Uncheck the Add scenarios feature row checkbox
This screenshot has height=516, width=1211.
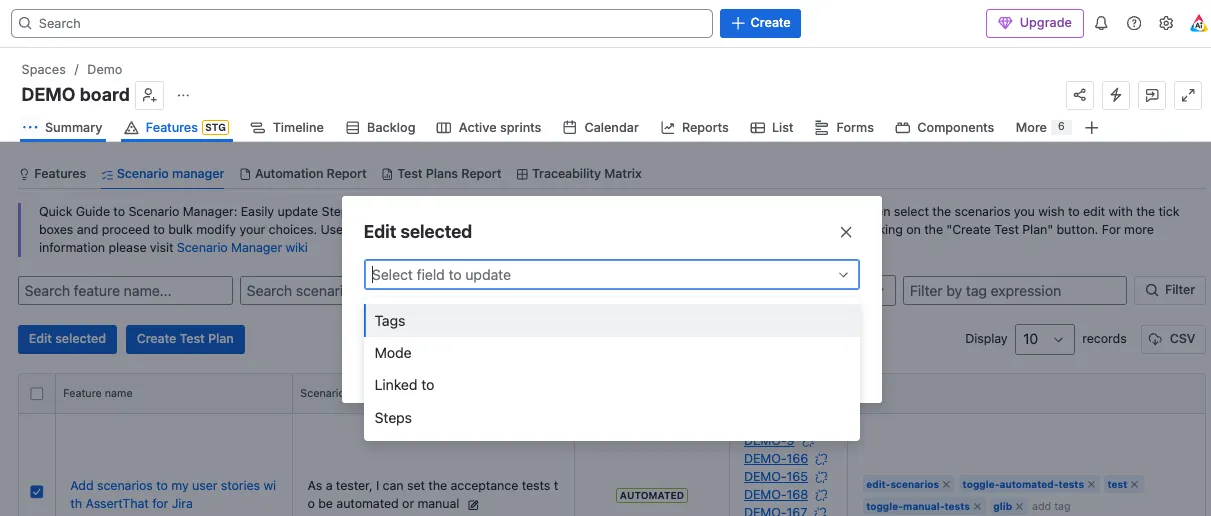[x=37, y=491]
